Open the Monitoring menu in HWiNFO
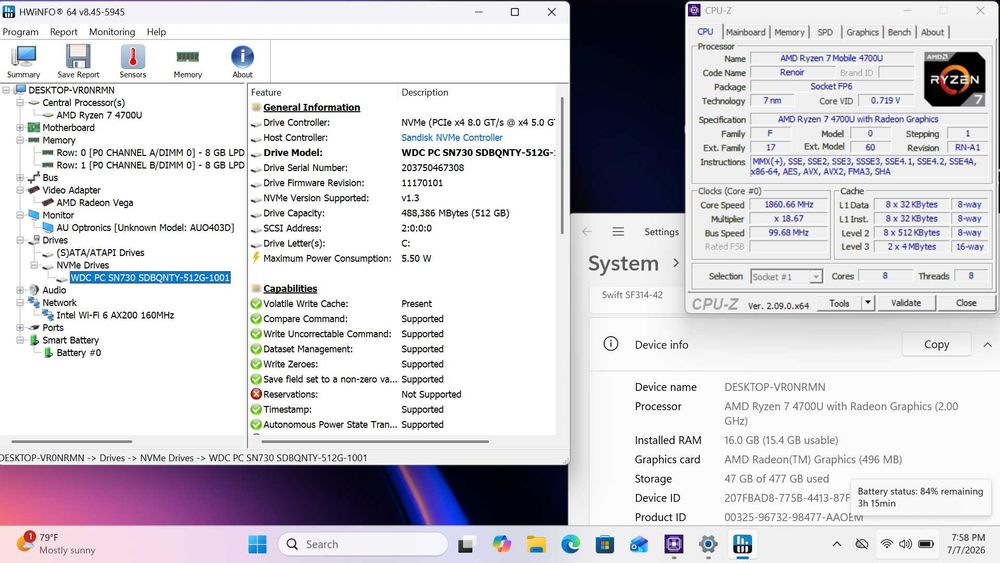The image size is (1000, 563). [112, 32]
